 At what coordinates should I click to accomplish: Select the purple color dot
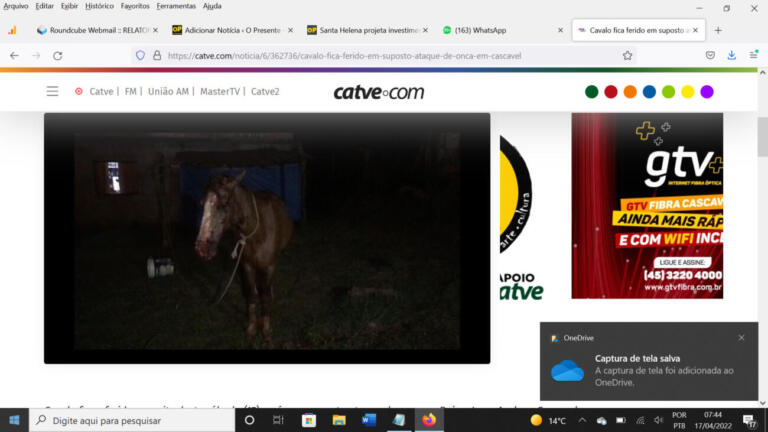point(707,92)
